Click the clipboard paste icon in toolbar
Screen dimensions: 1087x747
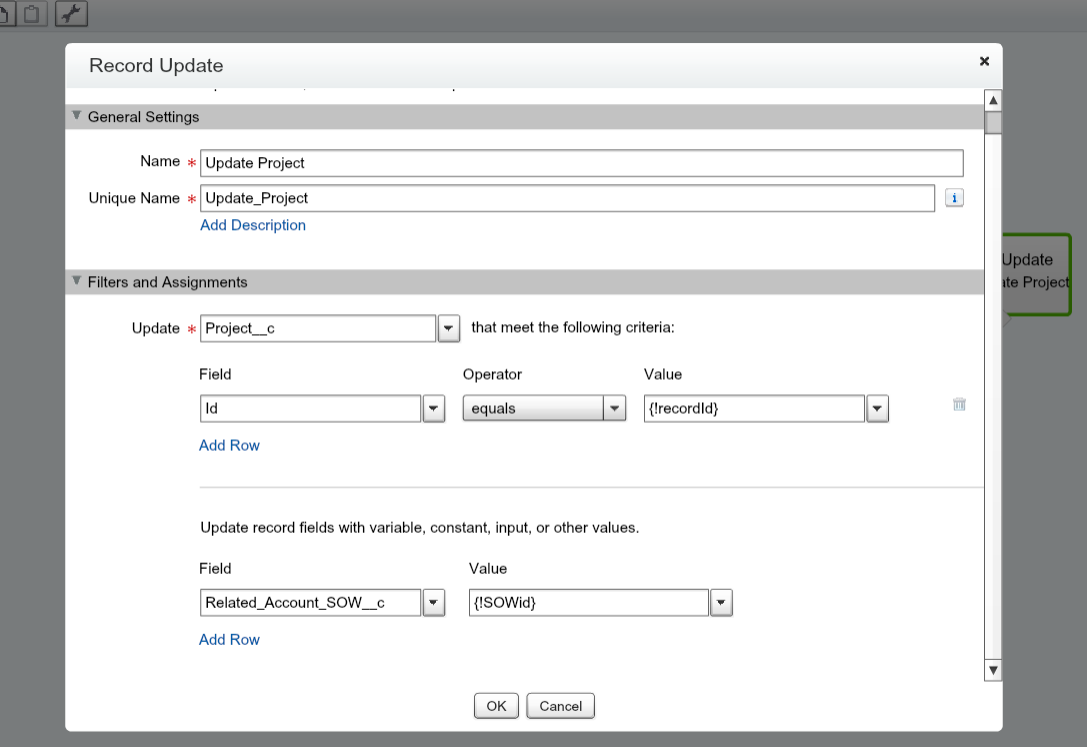click(32, 14)
